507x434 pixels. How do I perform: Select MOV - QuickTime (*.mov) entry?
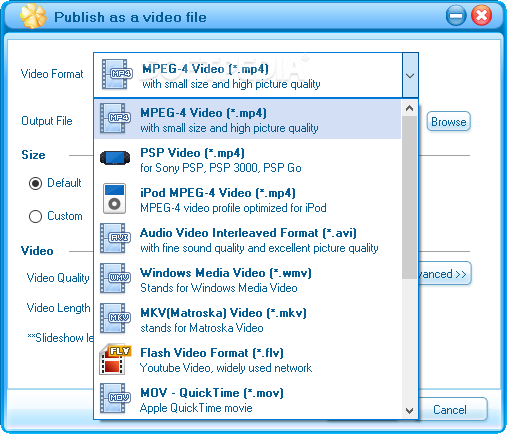click(x=247, y=399)
